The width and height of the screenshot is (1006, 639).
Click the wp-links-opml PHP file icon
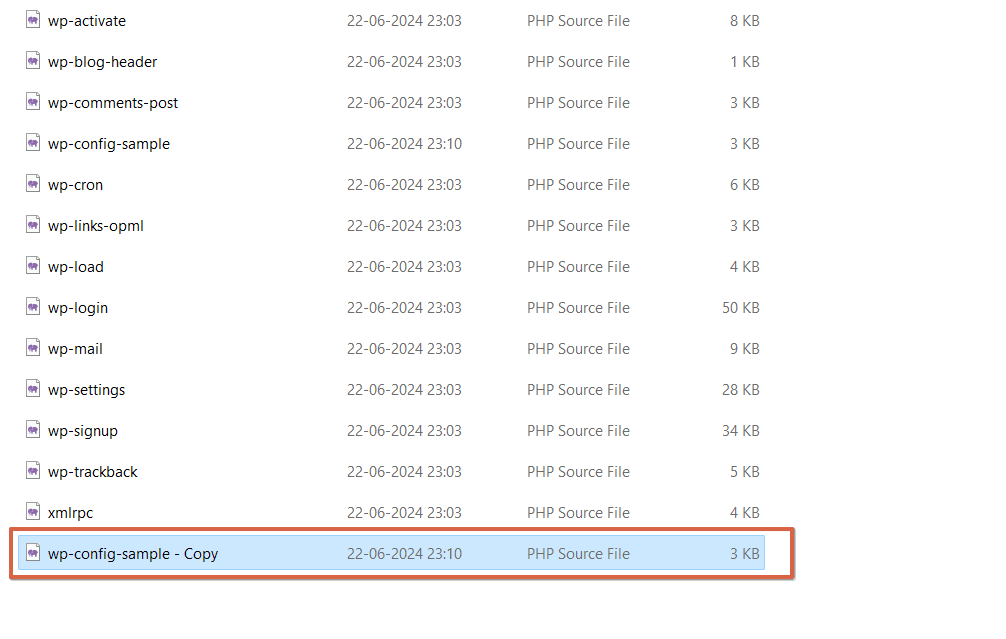pyautogui.click(x=33, y=225)
